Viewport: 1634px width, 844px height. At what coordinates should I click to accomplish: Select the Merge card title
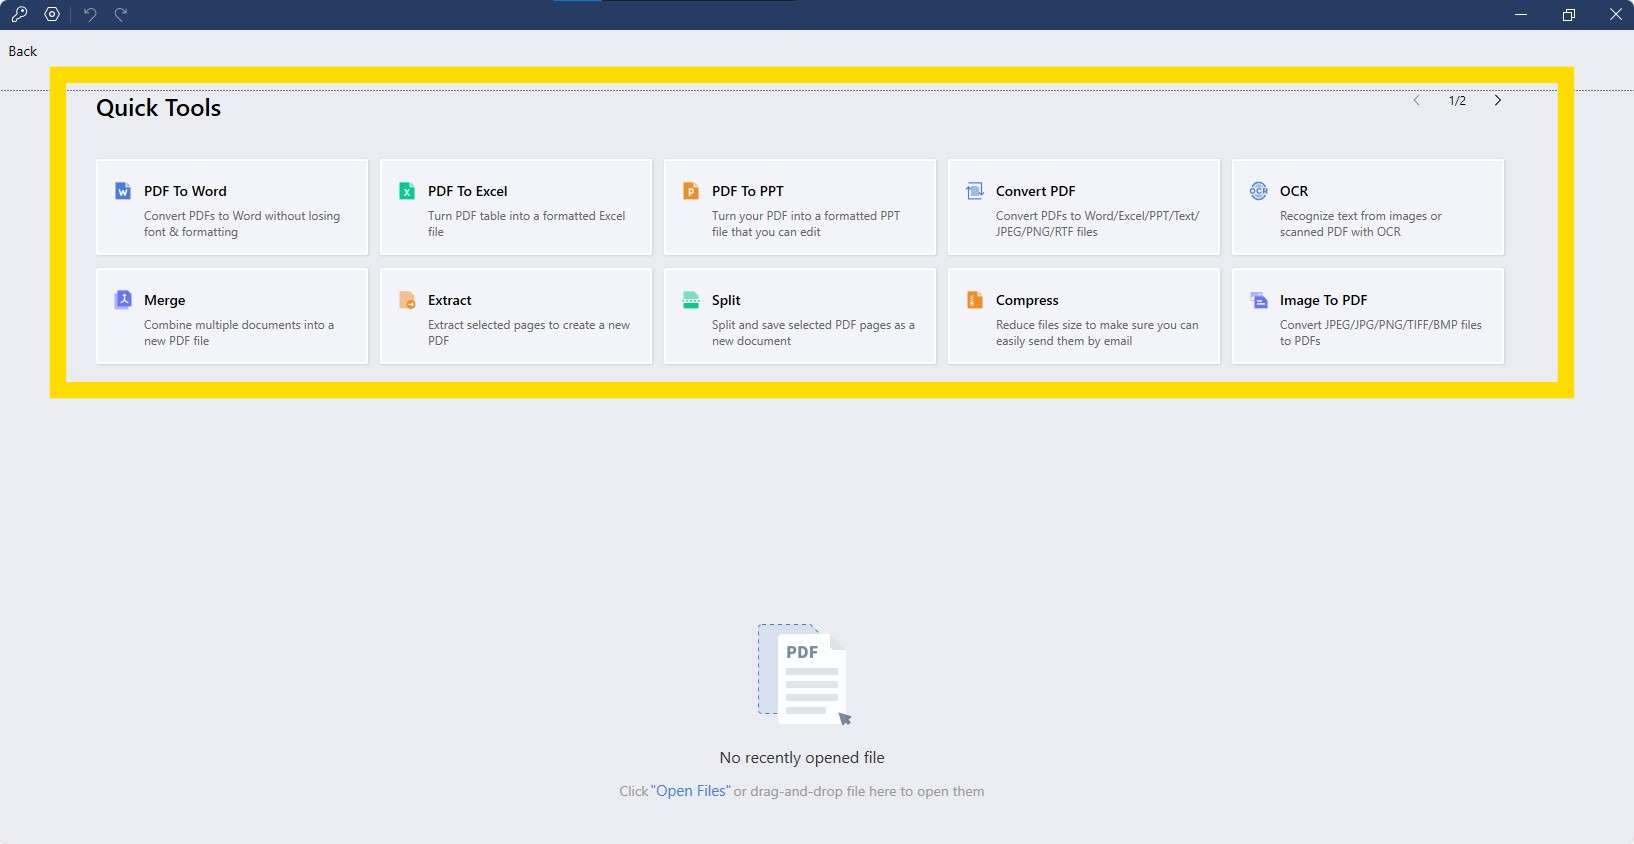click(165, 300)
